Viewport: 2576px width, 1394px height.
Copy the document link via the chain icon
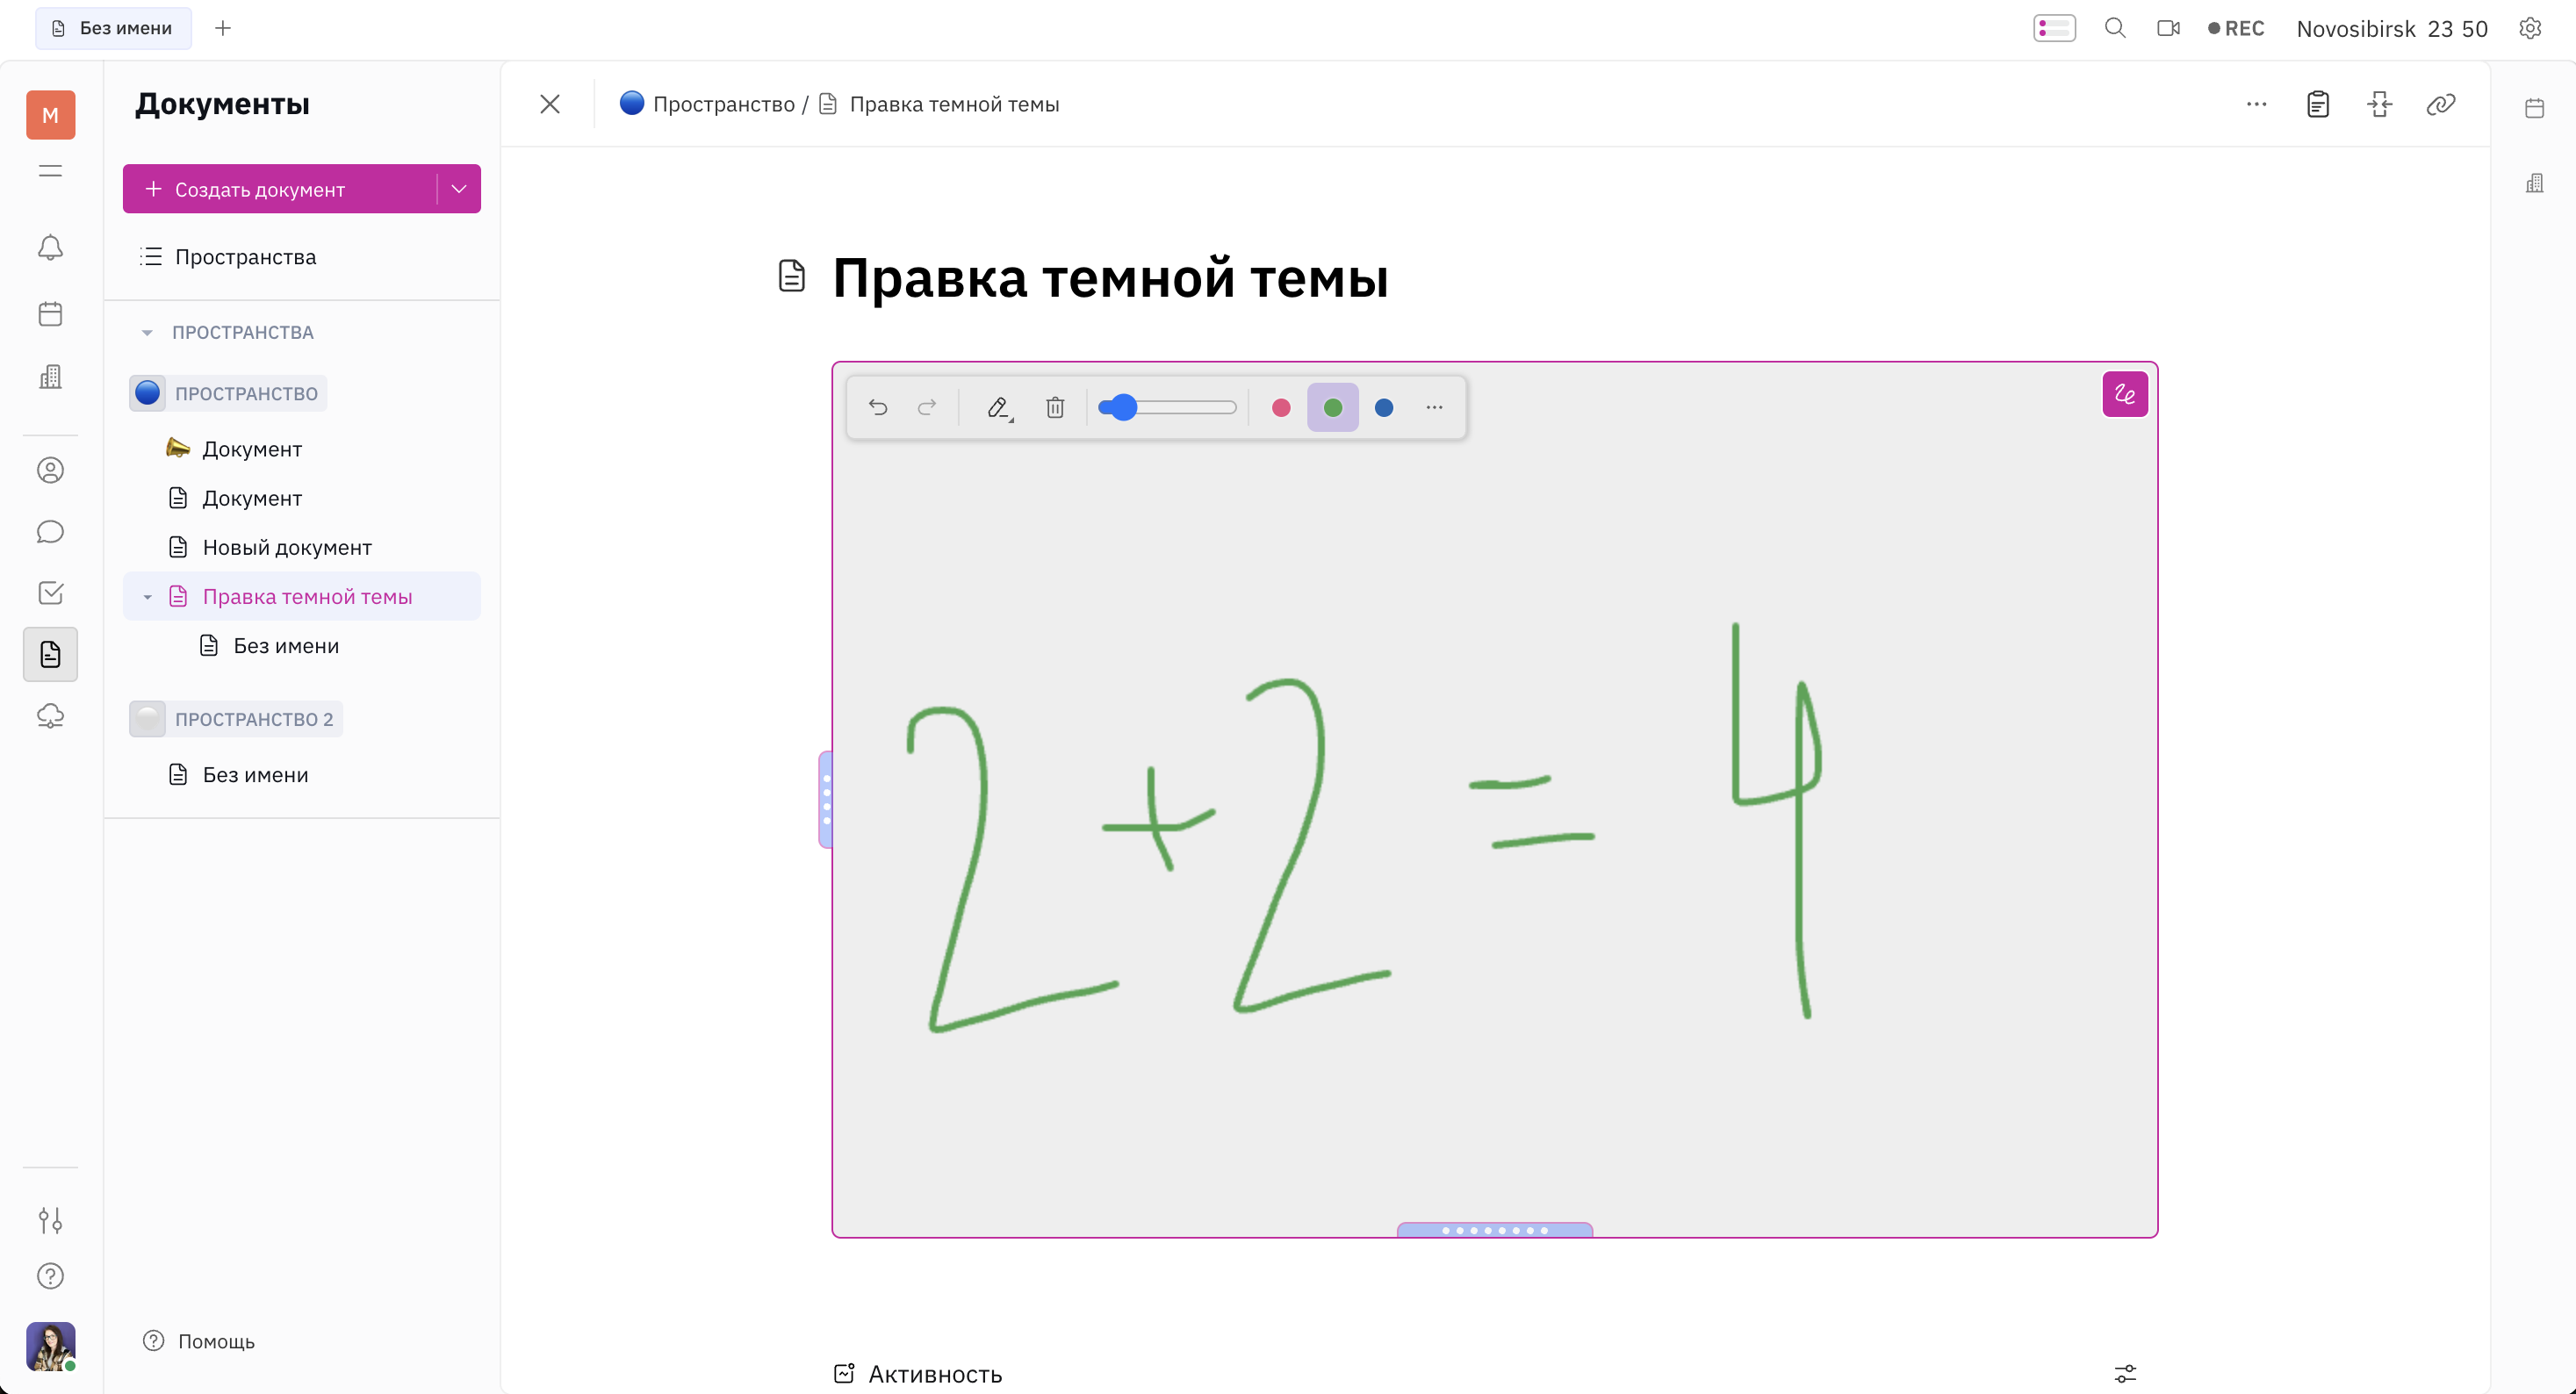tap(2440, 104)
